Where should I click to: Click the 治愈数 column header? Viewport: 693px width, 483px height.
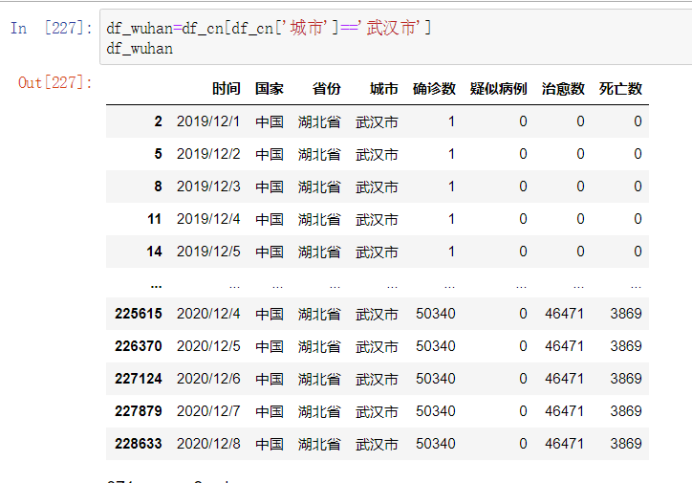click(563, 89)
